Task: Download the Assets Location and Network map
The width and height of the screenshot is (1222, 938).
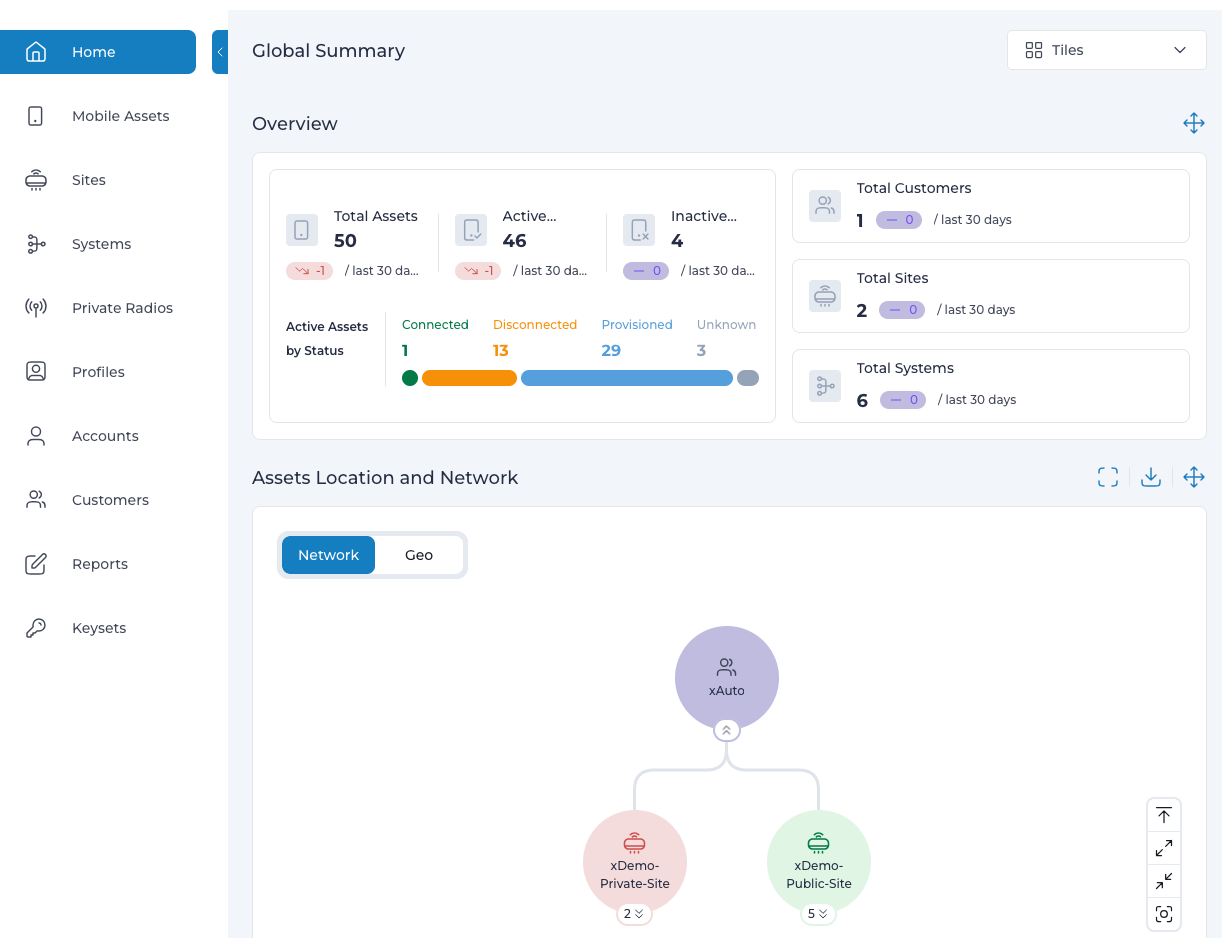Action: tap(1151, 477)
